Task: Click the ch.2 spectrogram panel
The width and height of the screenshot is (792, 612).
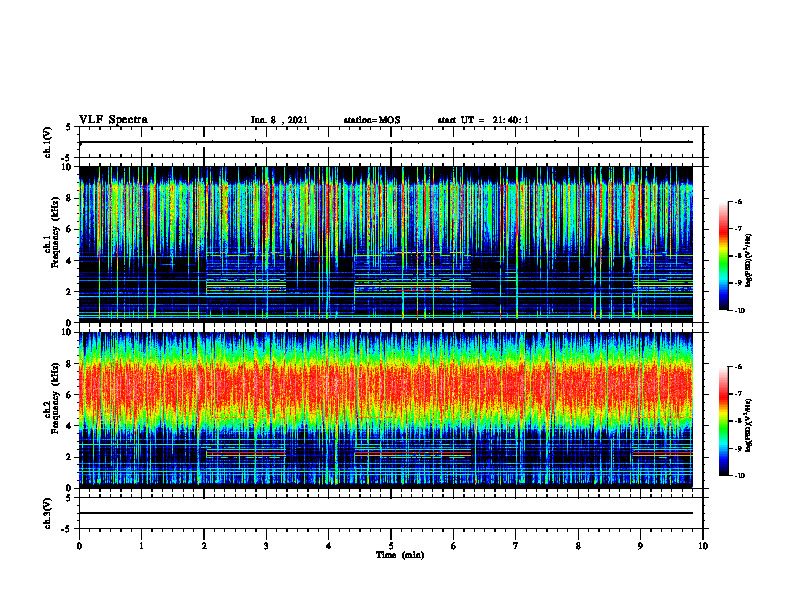Action: coord(386,410)
